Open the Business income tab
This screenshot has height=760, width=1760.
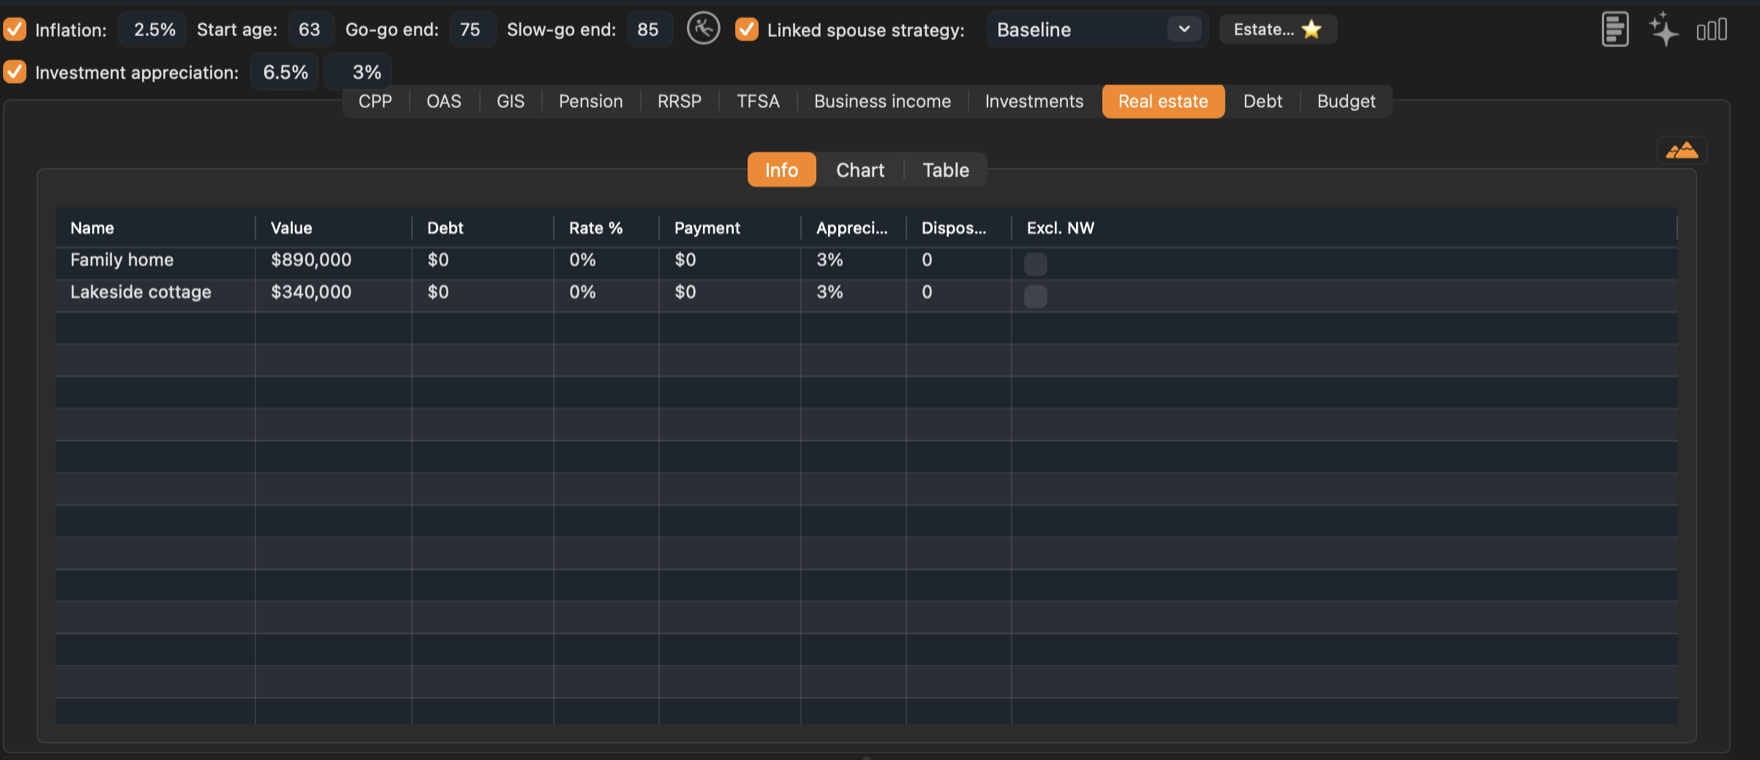(882, 101)
